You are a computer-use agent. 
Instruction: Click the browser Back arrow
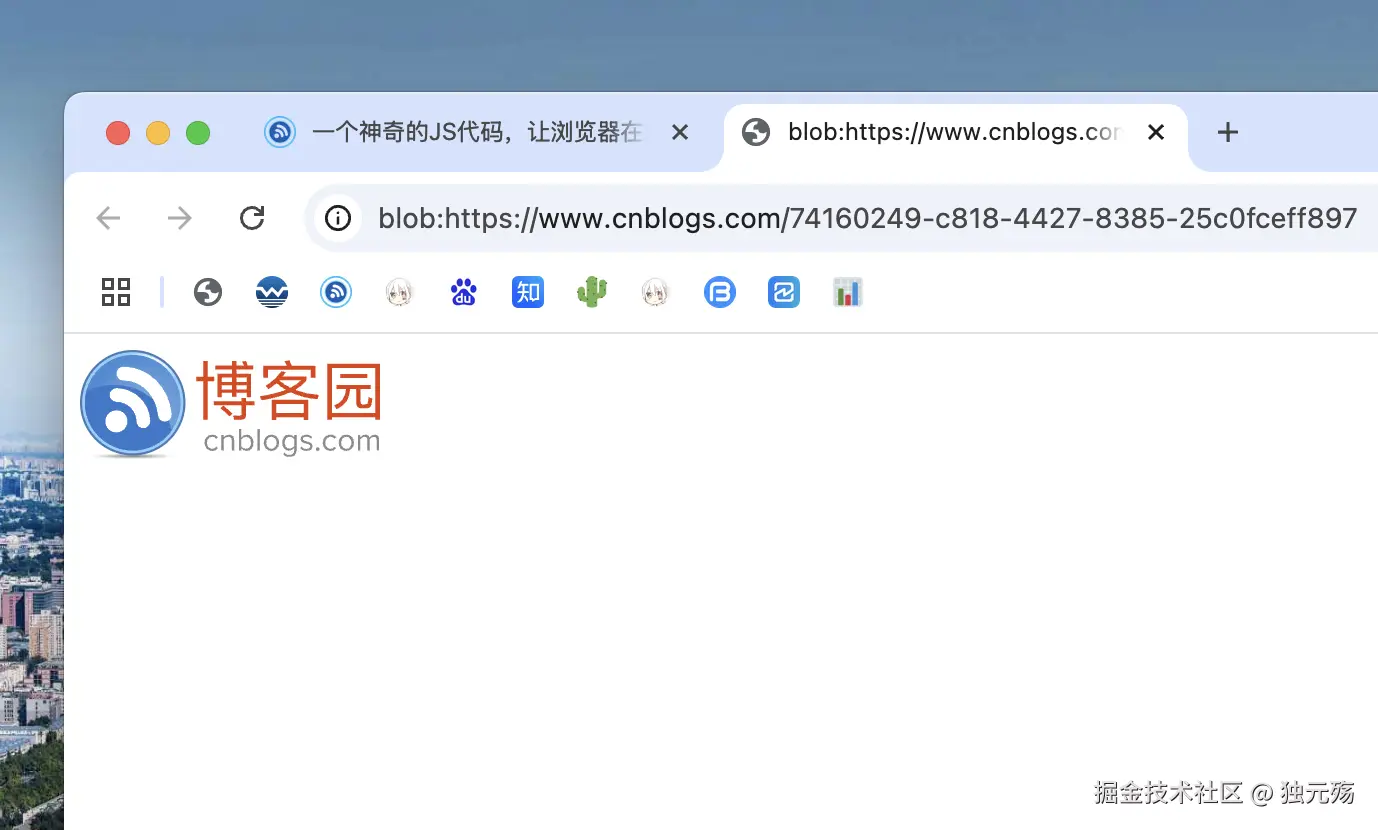click(108, 218)
